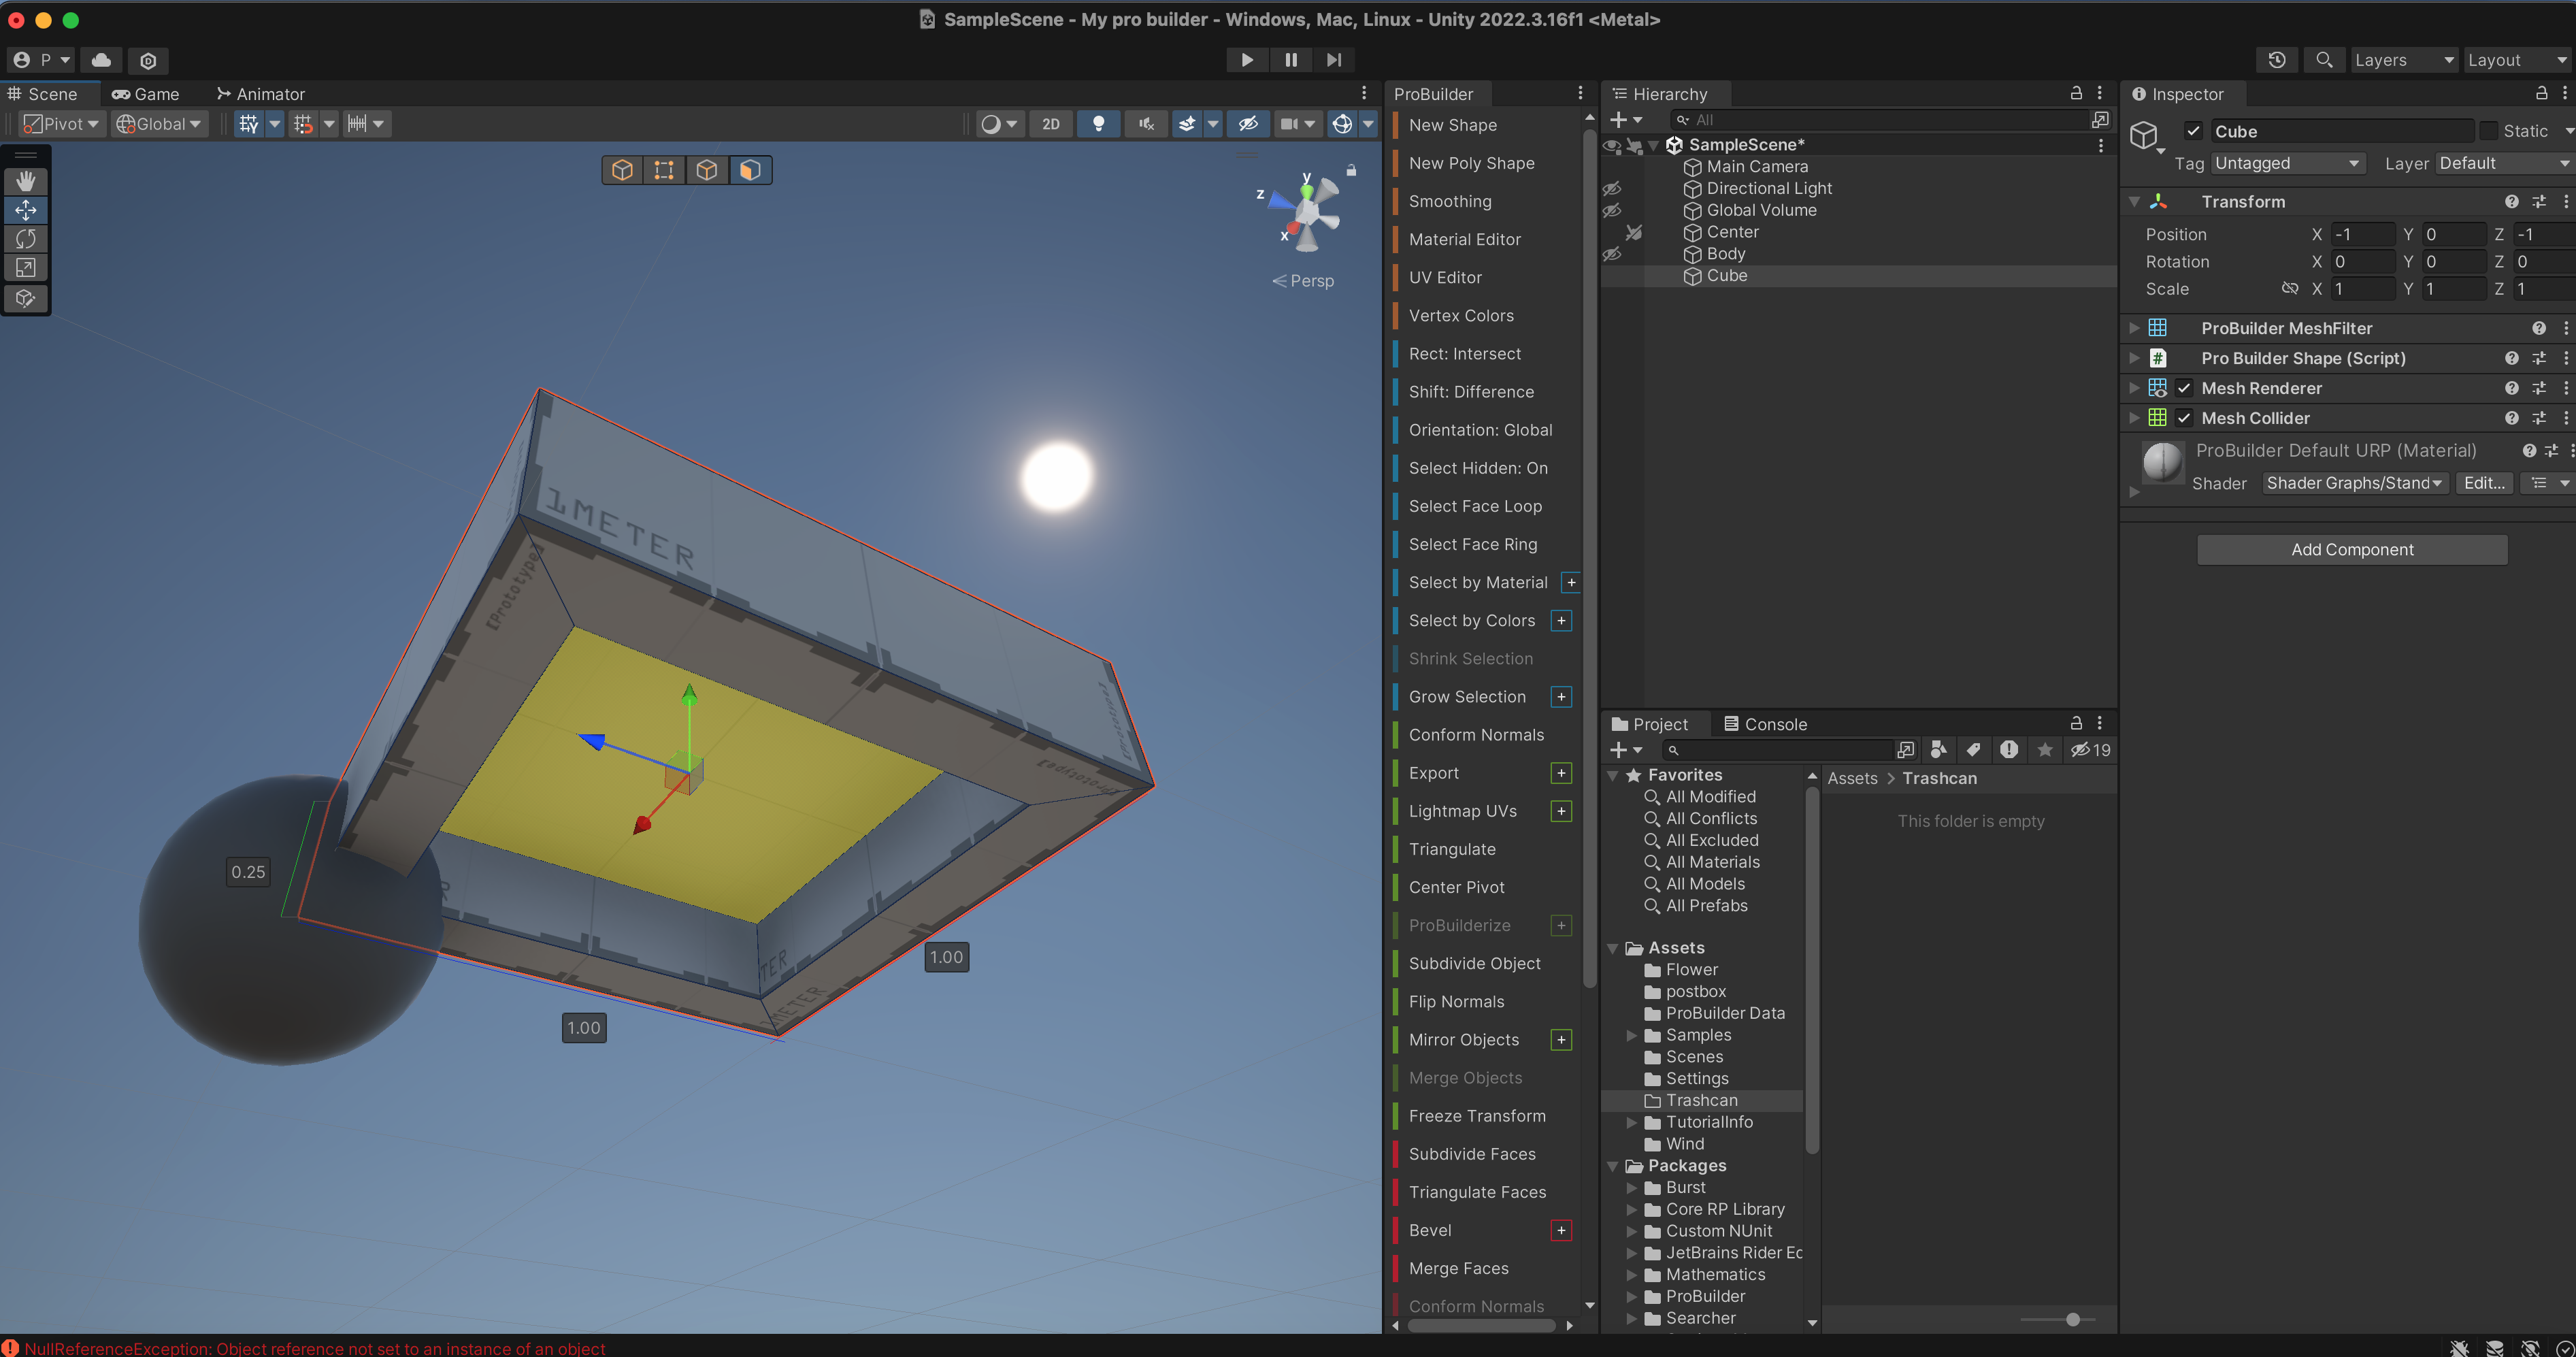Open Unity Cloud services icon

[101, 60]
